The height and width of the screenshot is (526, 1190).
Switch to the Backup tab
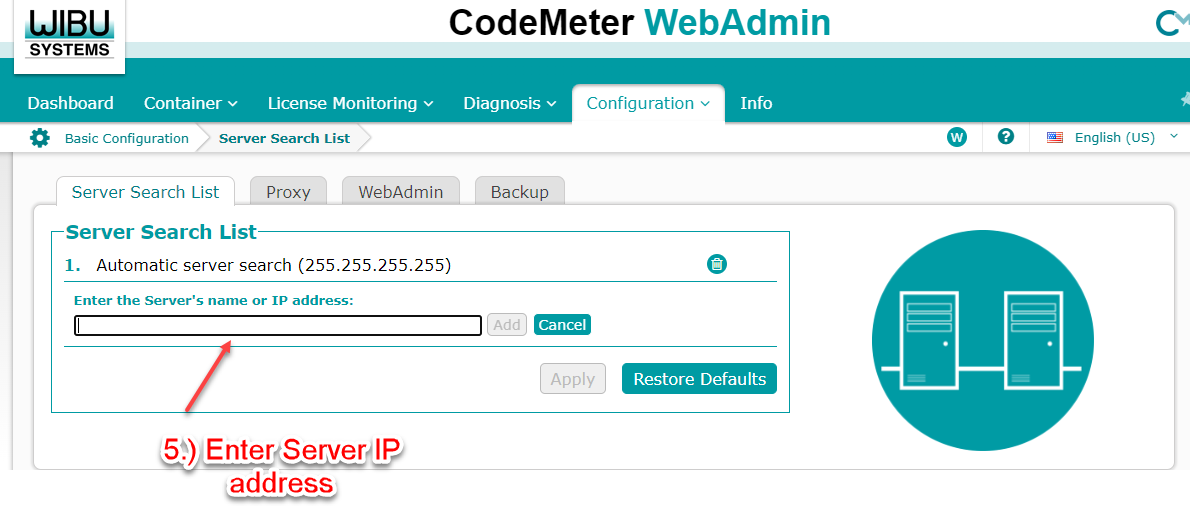click(x=520, y=192)
